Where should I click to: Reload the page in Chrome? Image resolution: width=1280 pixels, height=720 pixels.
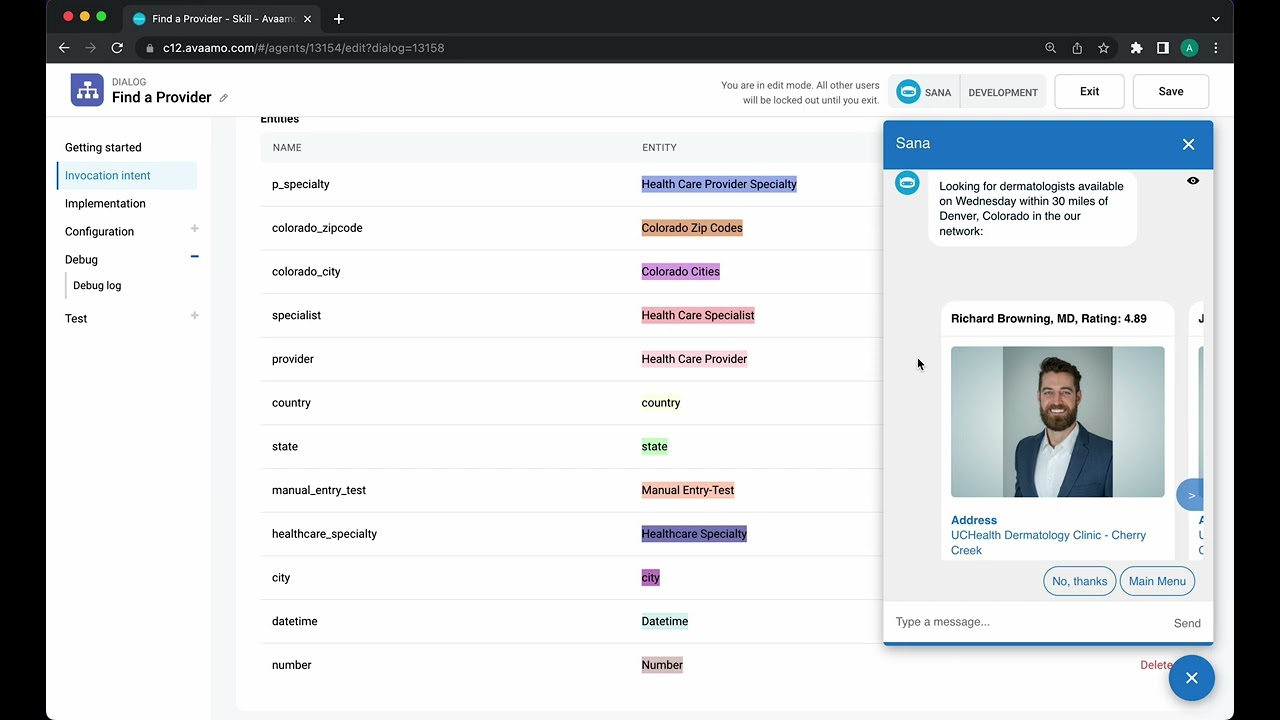click(x=117, y=48)
